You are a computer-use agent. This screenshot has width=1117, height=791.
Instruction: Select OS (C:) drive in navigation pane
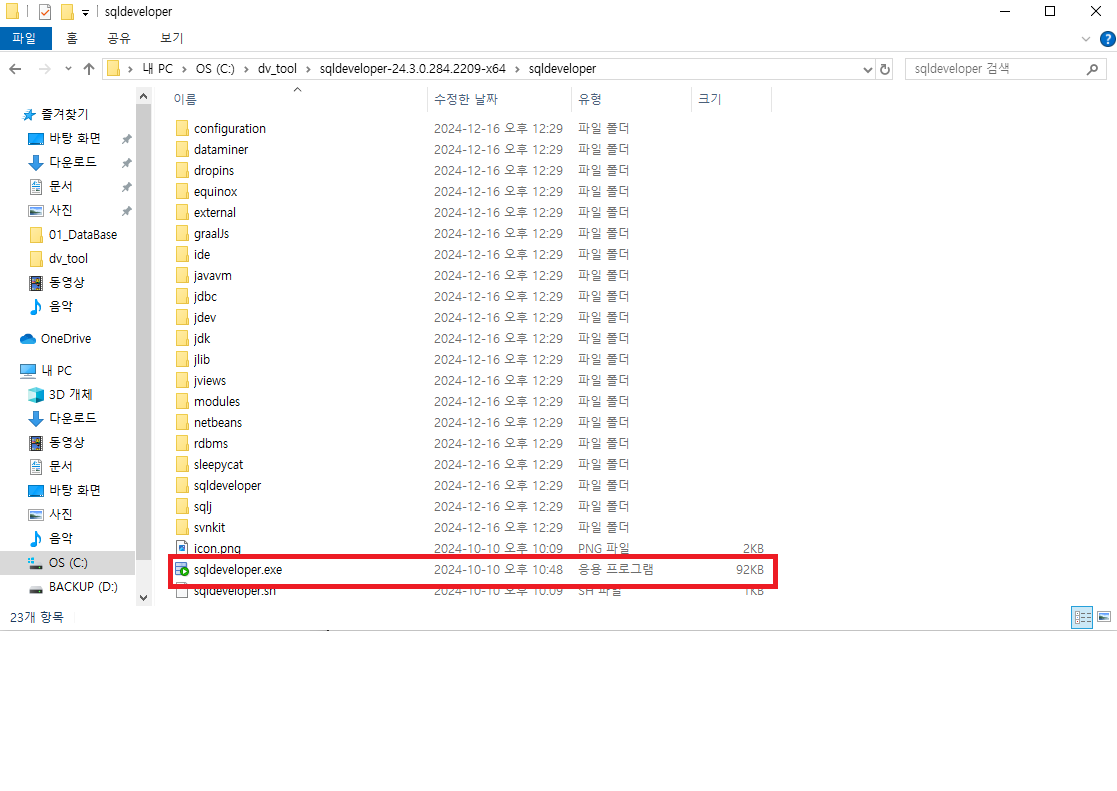click(68, 563)
